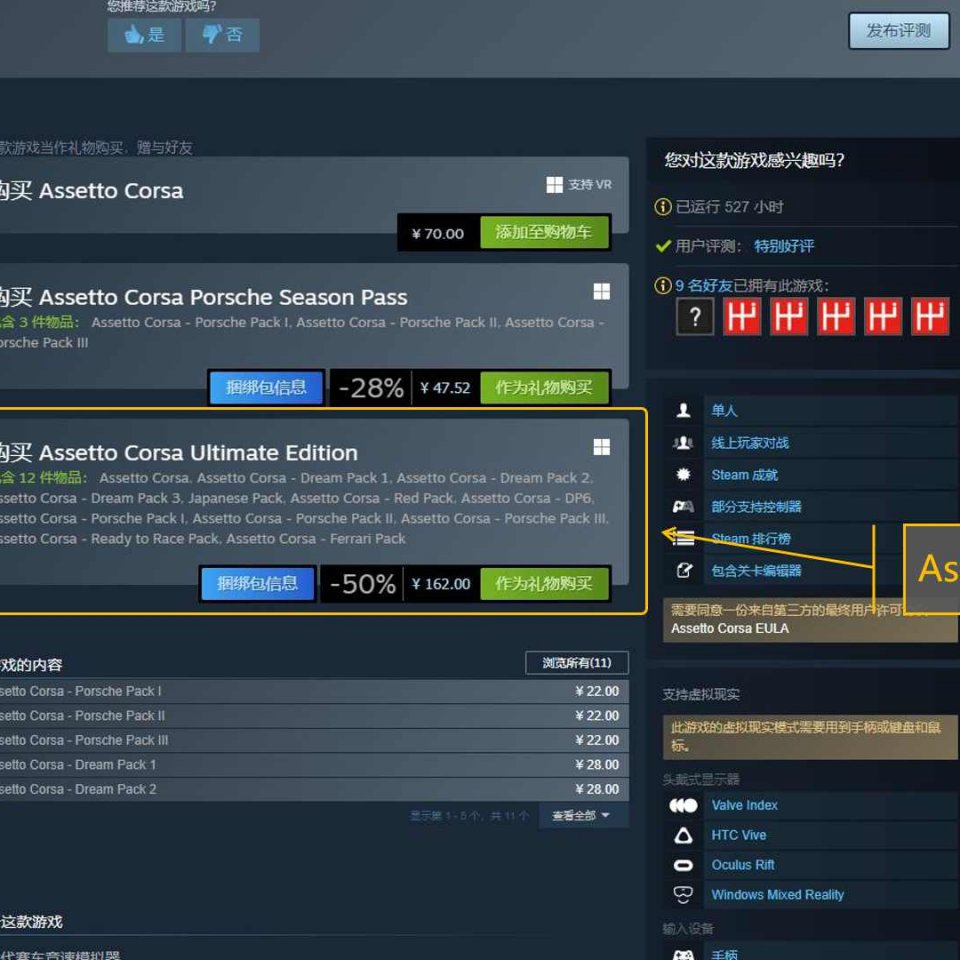Viewport: 960px width, 960px height.
Task: Click the green checkmark beside 用户评测
Action: [x=663, y=246]
